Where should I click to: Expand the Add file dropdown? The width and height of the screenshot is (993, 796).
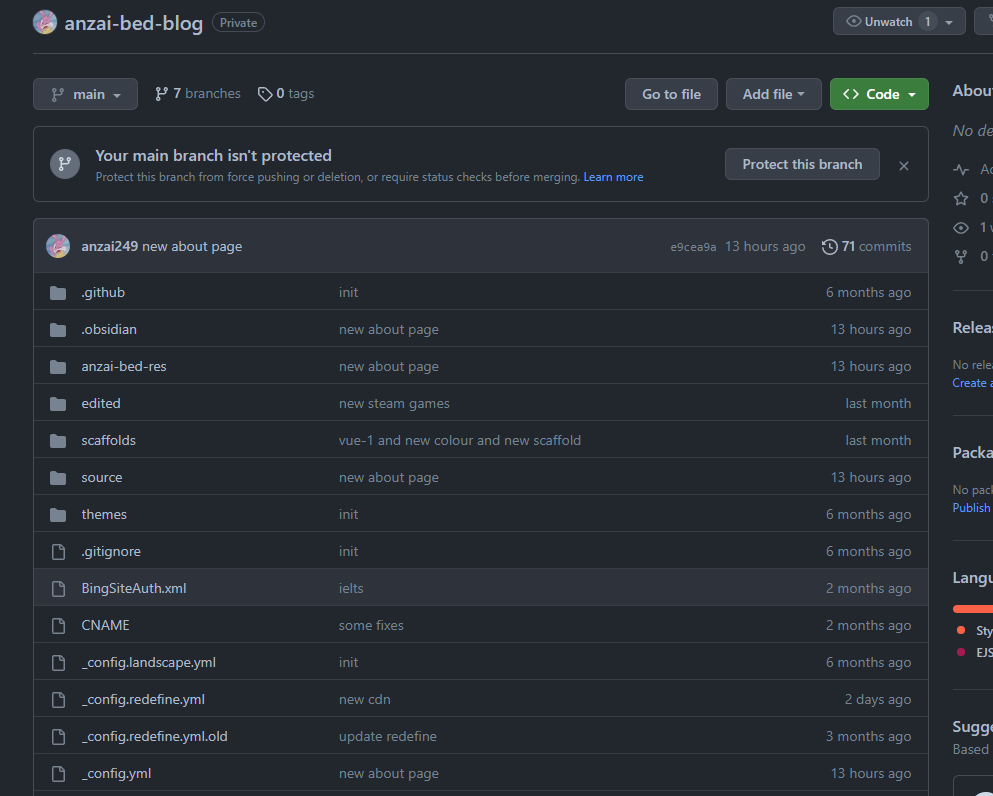tap(773, 94)
